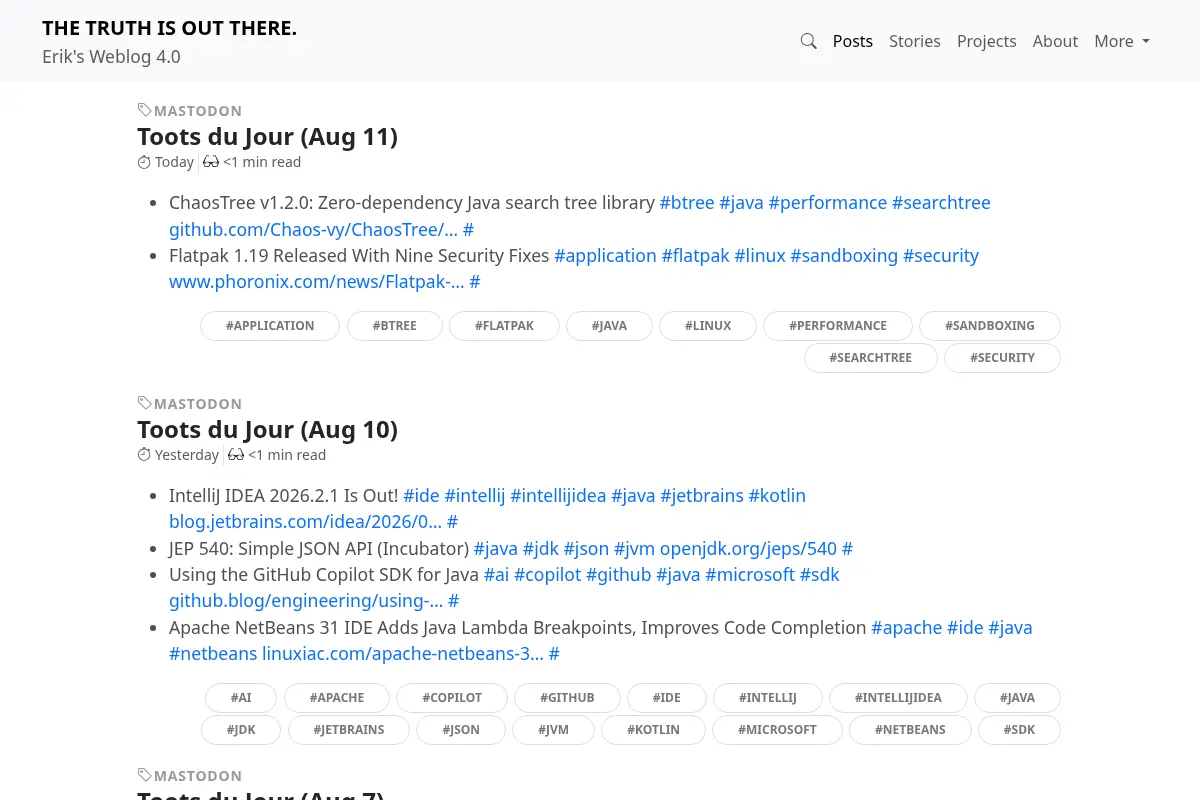
Task: Click the #SEARCHTREE tag pill
Action: (871, 358)
